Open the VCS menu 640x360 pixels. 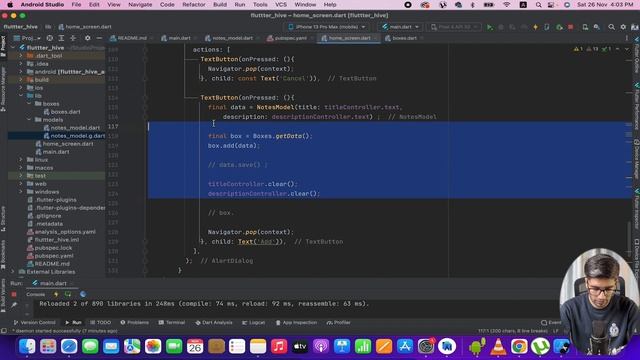pos(280,5)
